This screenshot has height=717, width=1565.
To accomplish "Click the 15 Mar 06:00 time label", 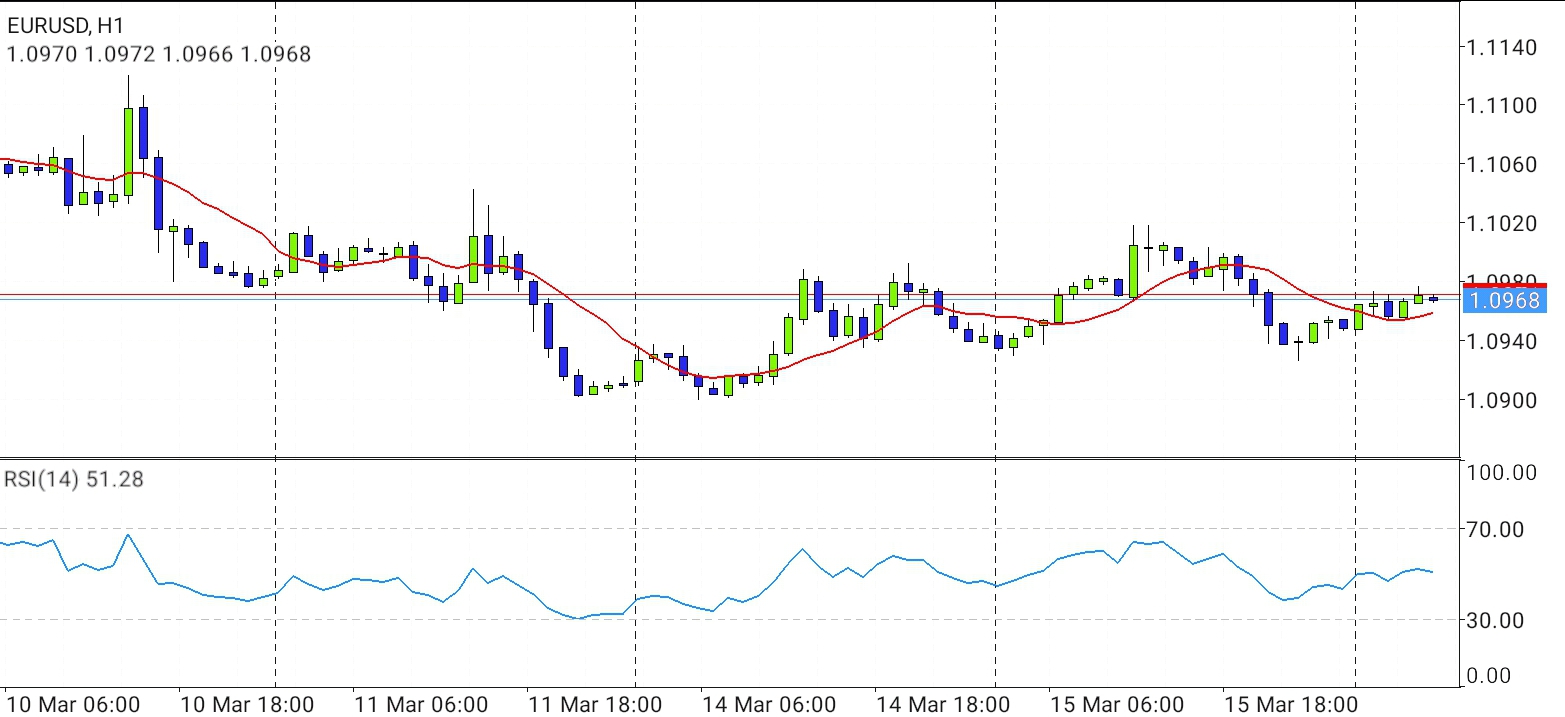I will (x=1118, y=704).
